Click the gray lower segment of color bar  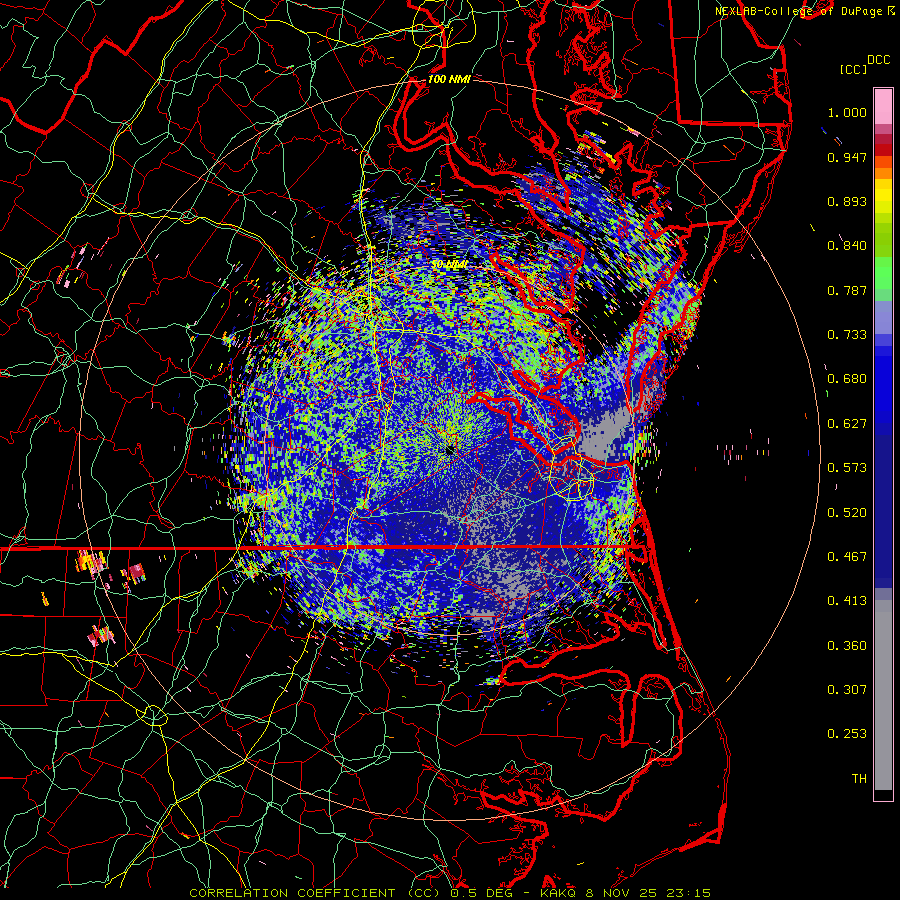click(883, 695)
